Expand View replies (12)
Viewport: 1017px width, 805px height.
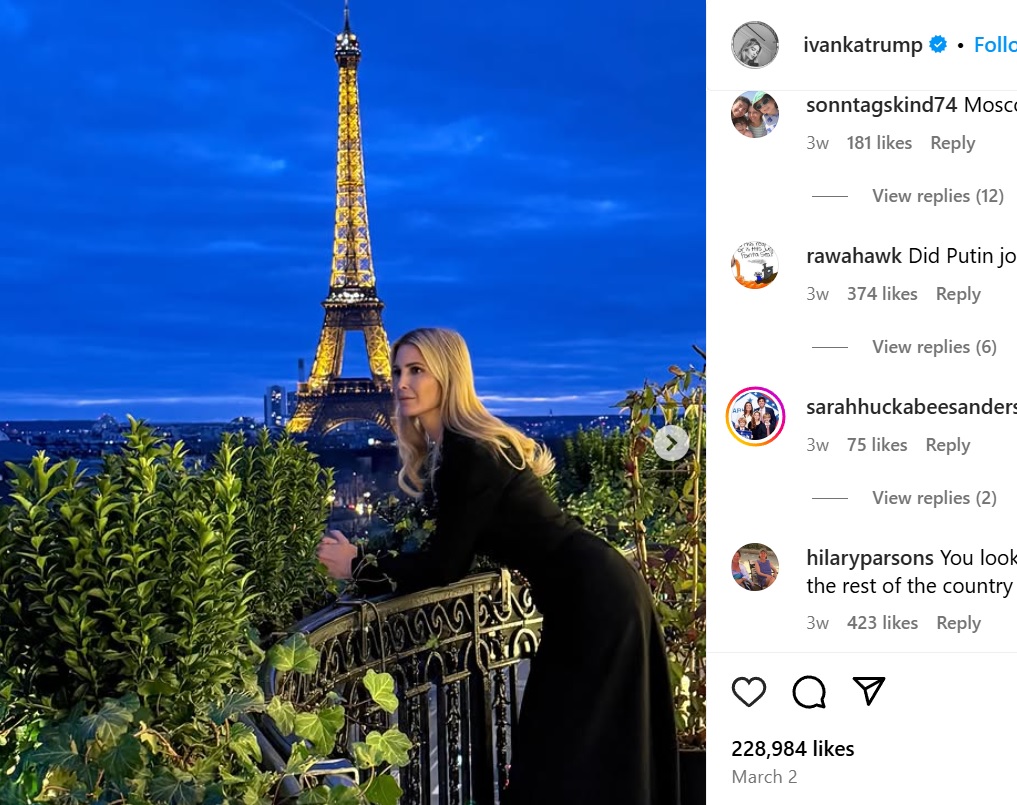937,196
